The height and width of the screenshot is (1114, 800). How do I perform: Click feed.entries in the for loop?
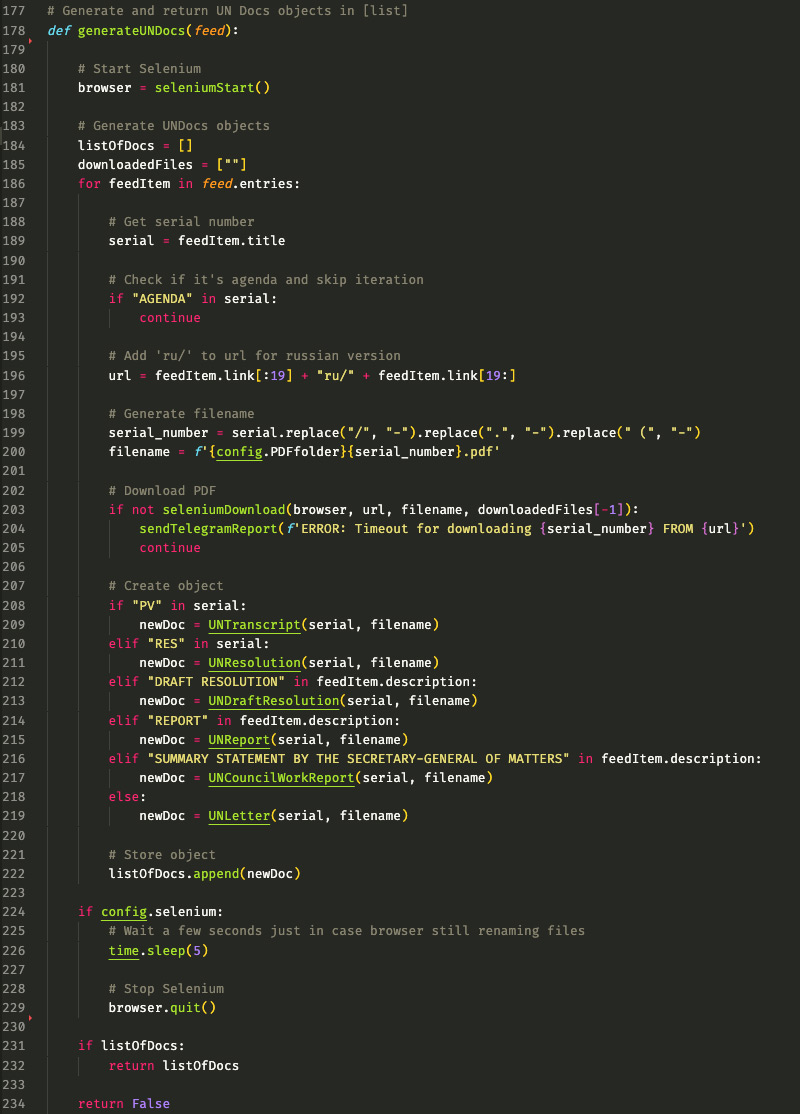[x=247, y=183]
